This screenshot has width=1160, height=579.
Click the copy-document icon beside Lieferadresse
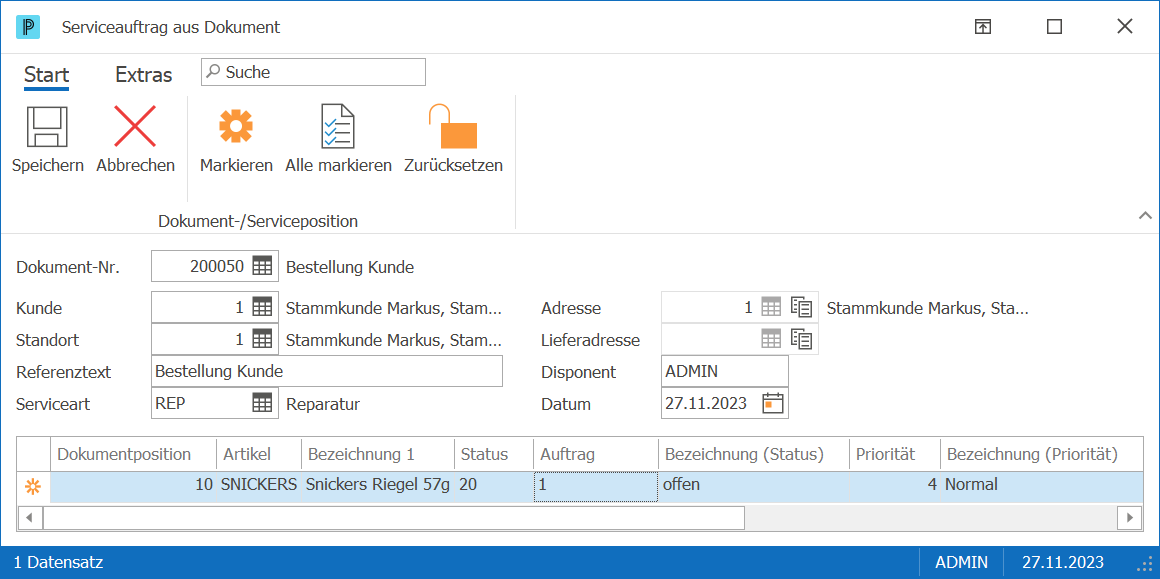point(802,339)
